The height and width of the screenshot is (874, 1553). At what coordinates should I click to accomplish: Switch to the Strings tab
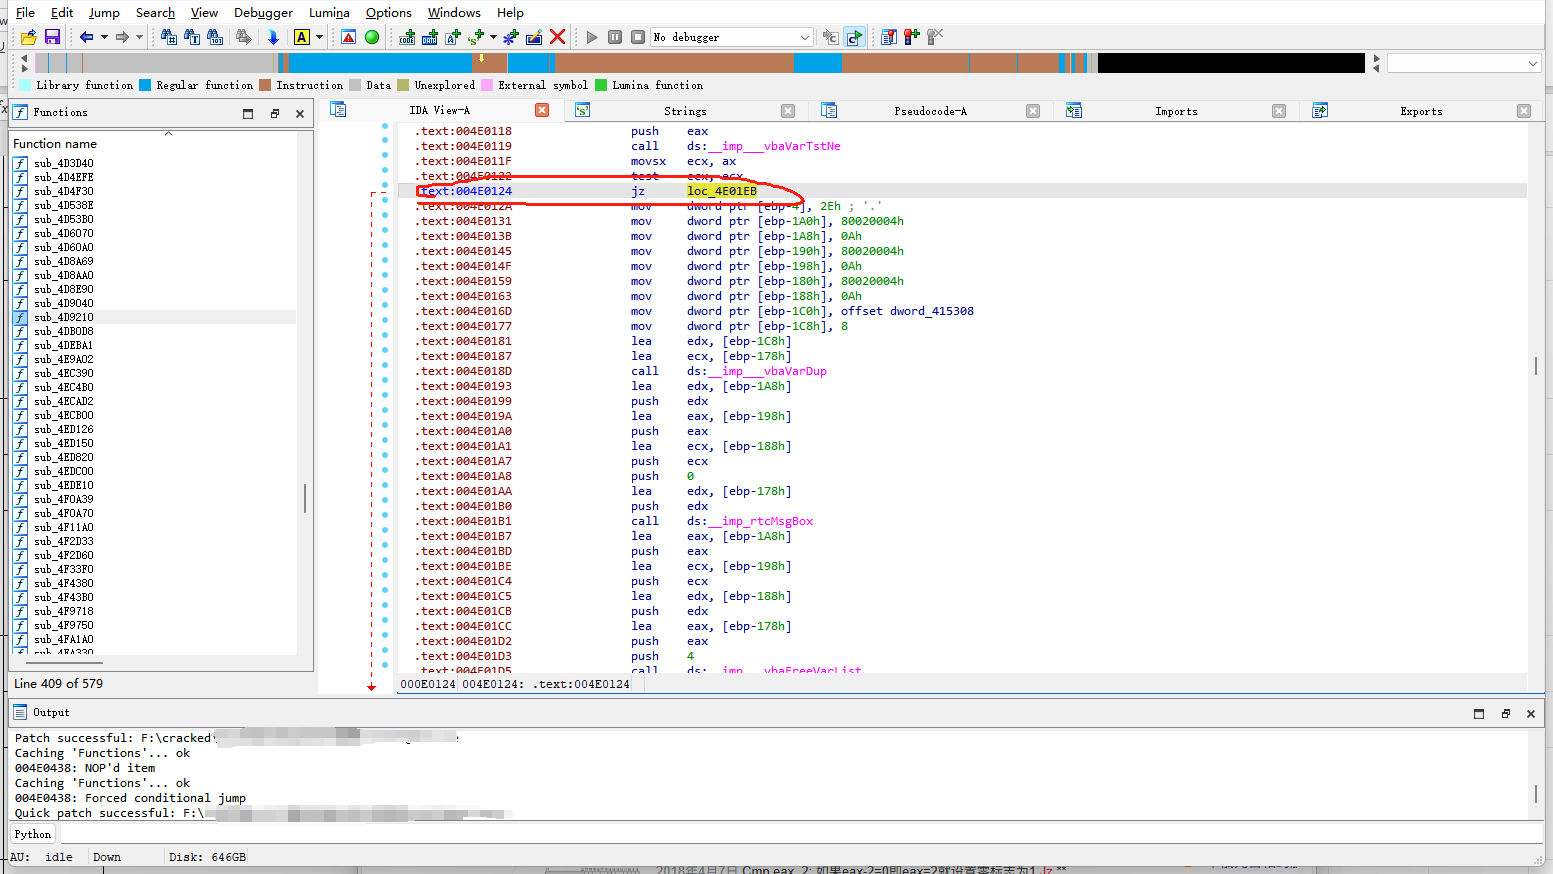pyautogui.click(x=685, y=111)
